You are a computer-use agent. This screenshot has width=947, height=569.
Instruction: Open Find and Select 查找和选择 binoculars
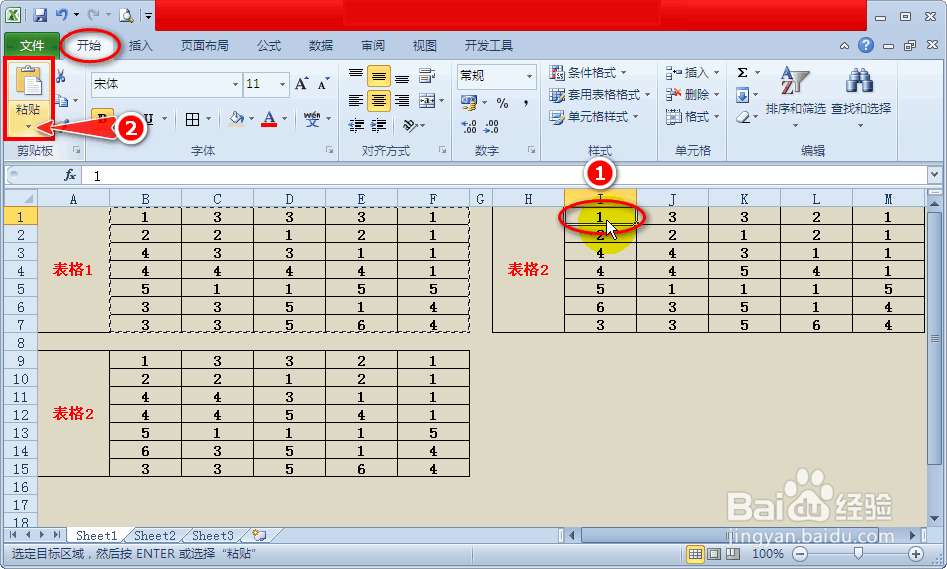click(x=860, y=95)
